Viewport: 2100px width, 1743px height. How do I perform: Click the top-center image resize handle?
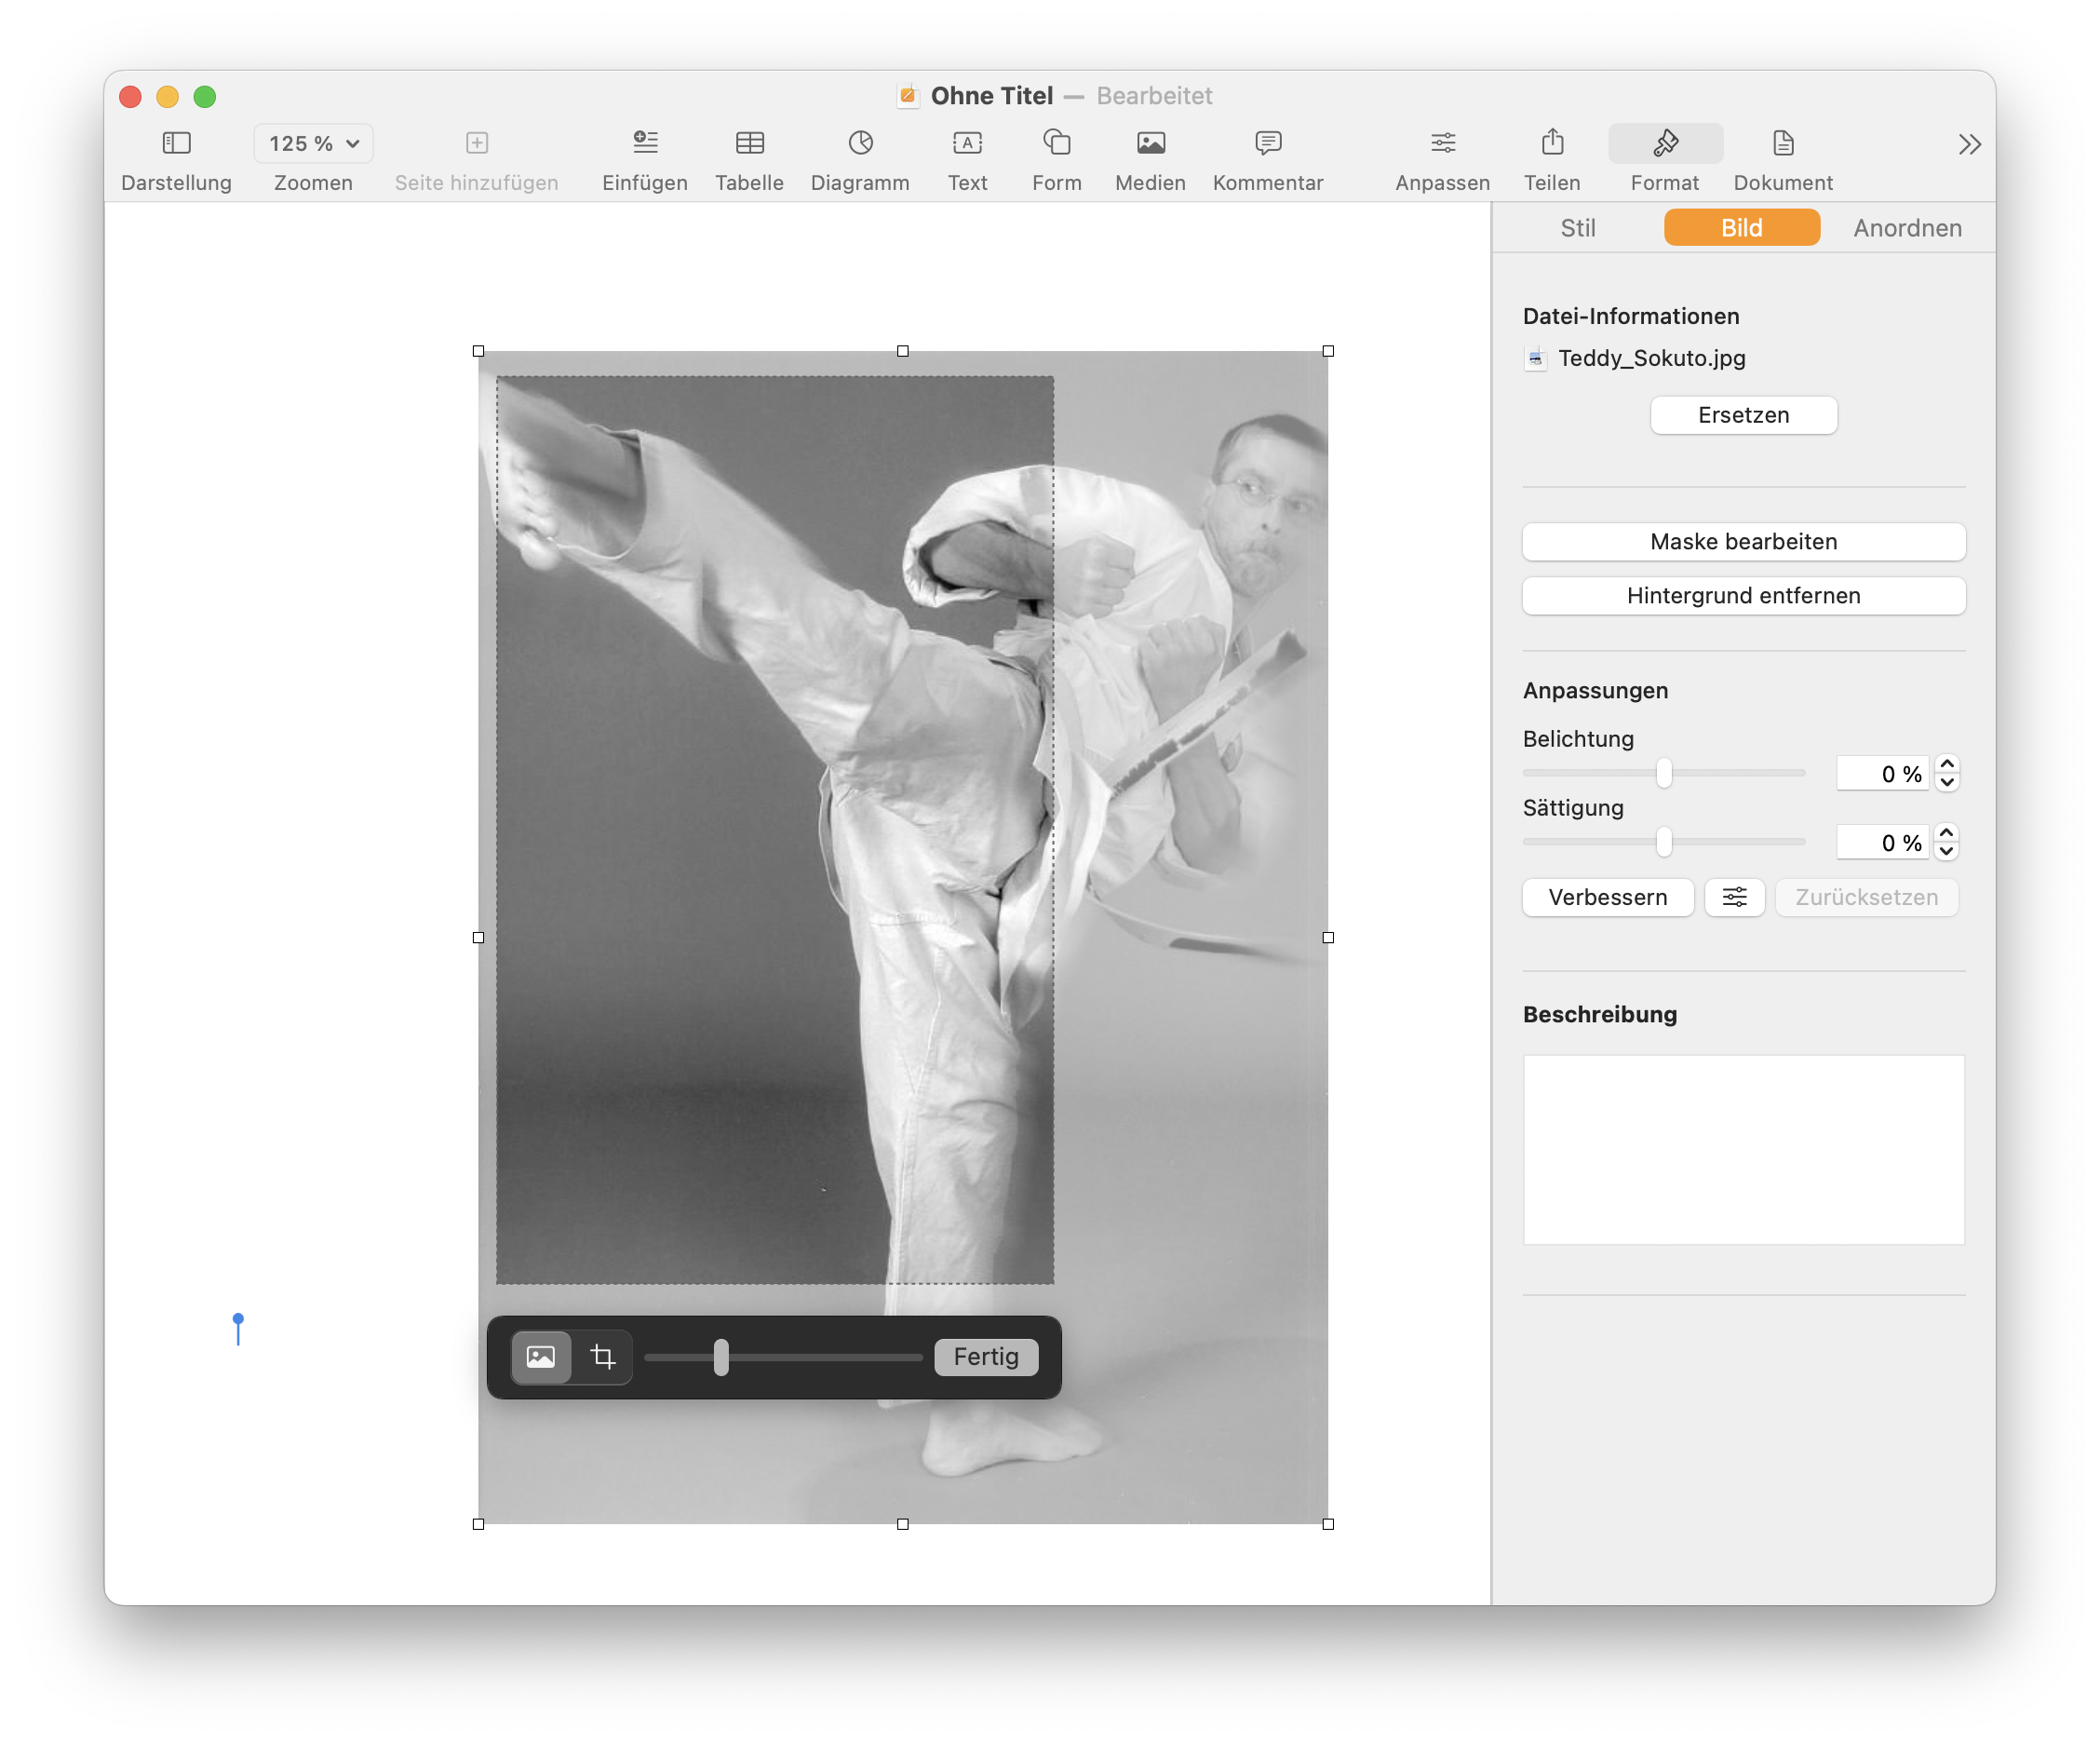[x=903, y=351]
